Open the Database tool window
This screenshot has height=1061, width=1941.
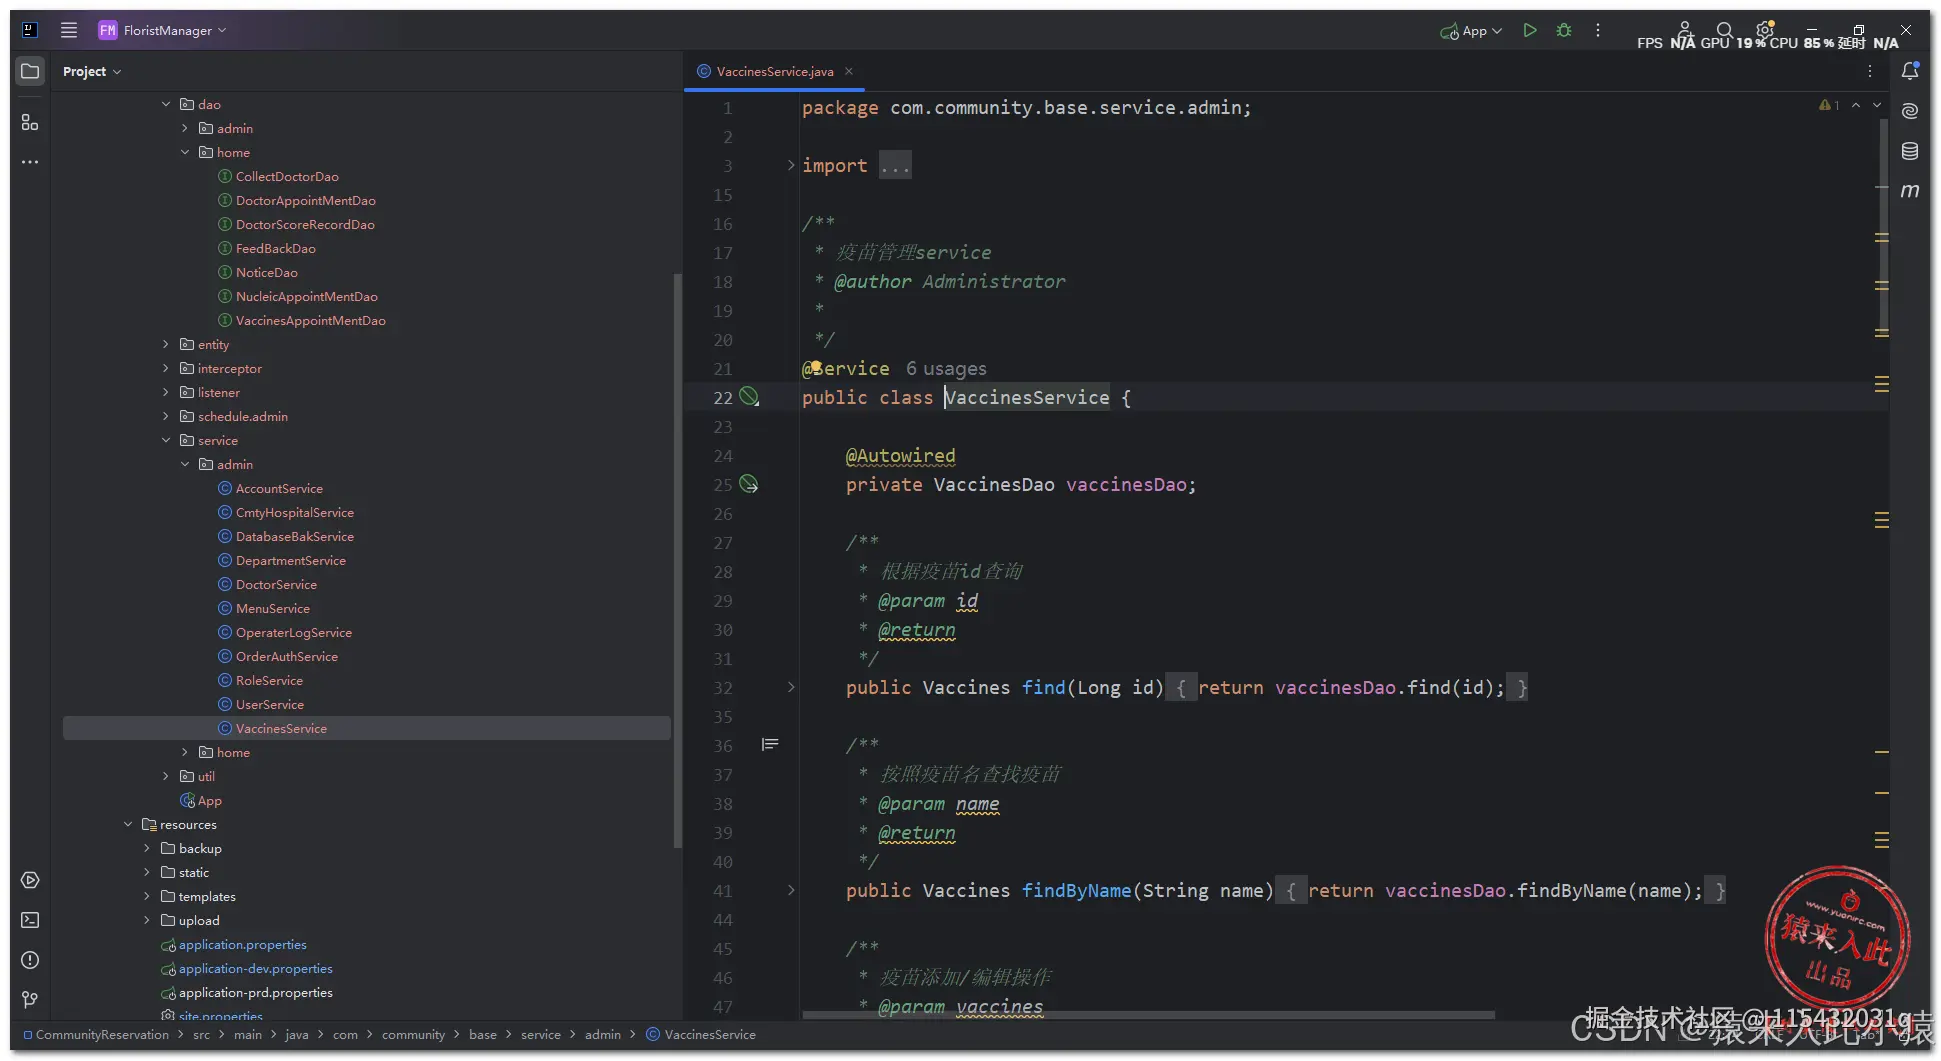point(1910,151)
